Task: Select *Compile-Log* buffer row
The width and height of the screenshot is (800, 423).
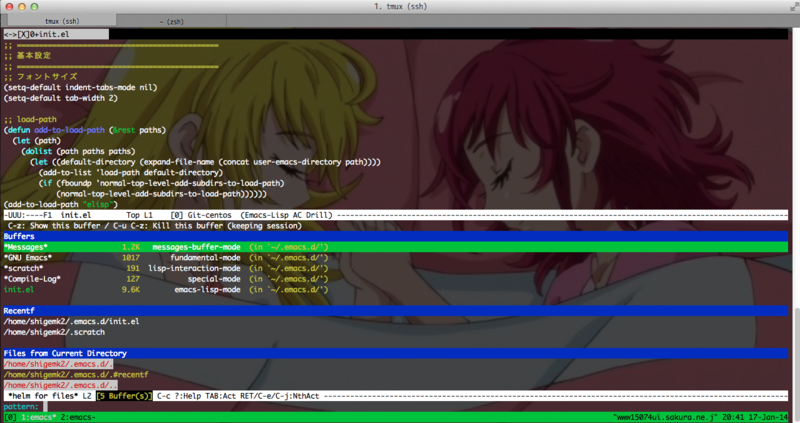Action: click(395, 279)
